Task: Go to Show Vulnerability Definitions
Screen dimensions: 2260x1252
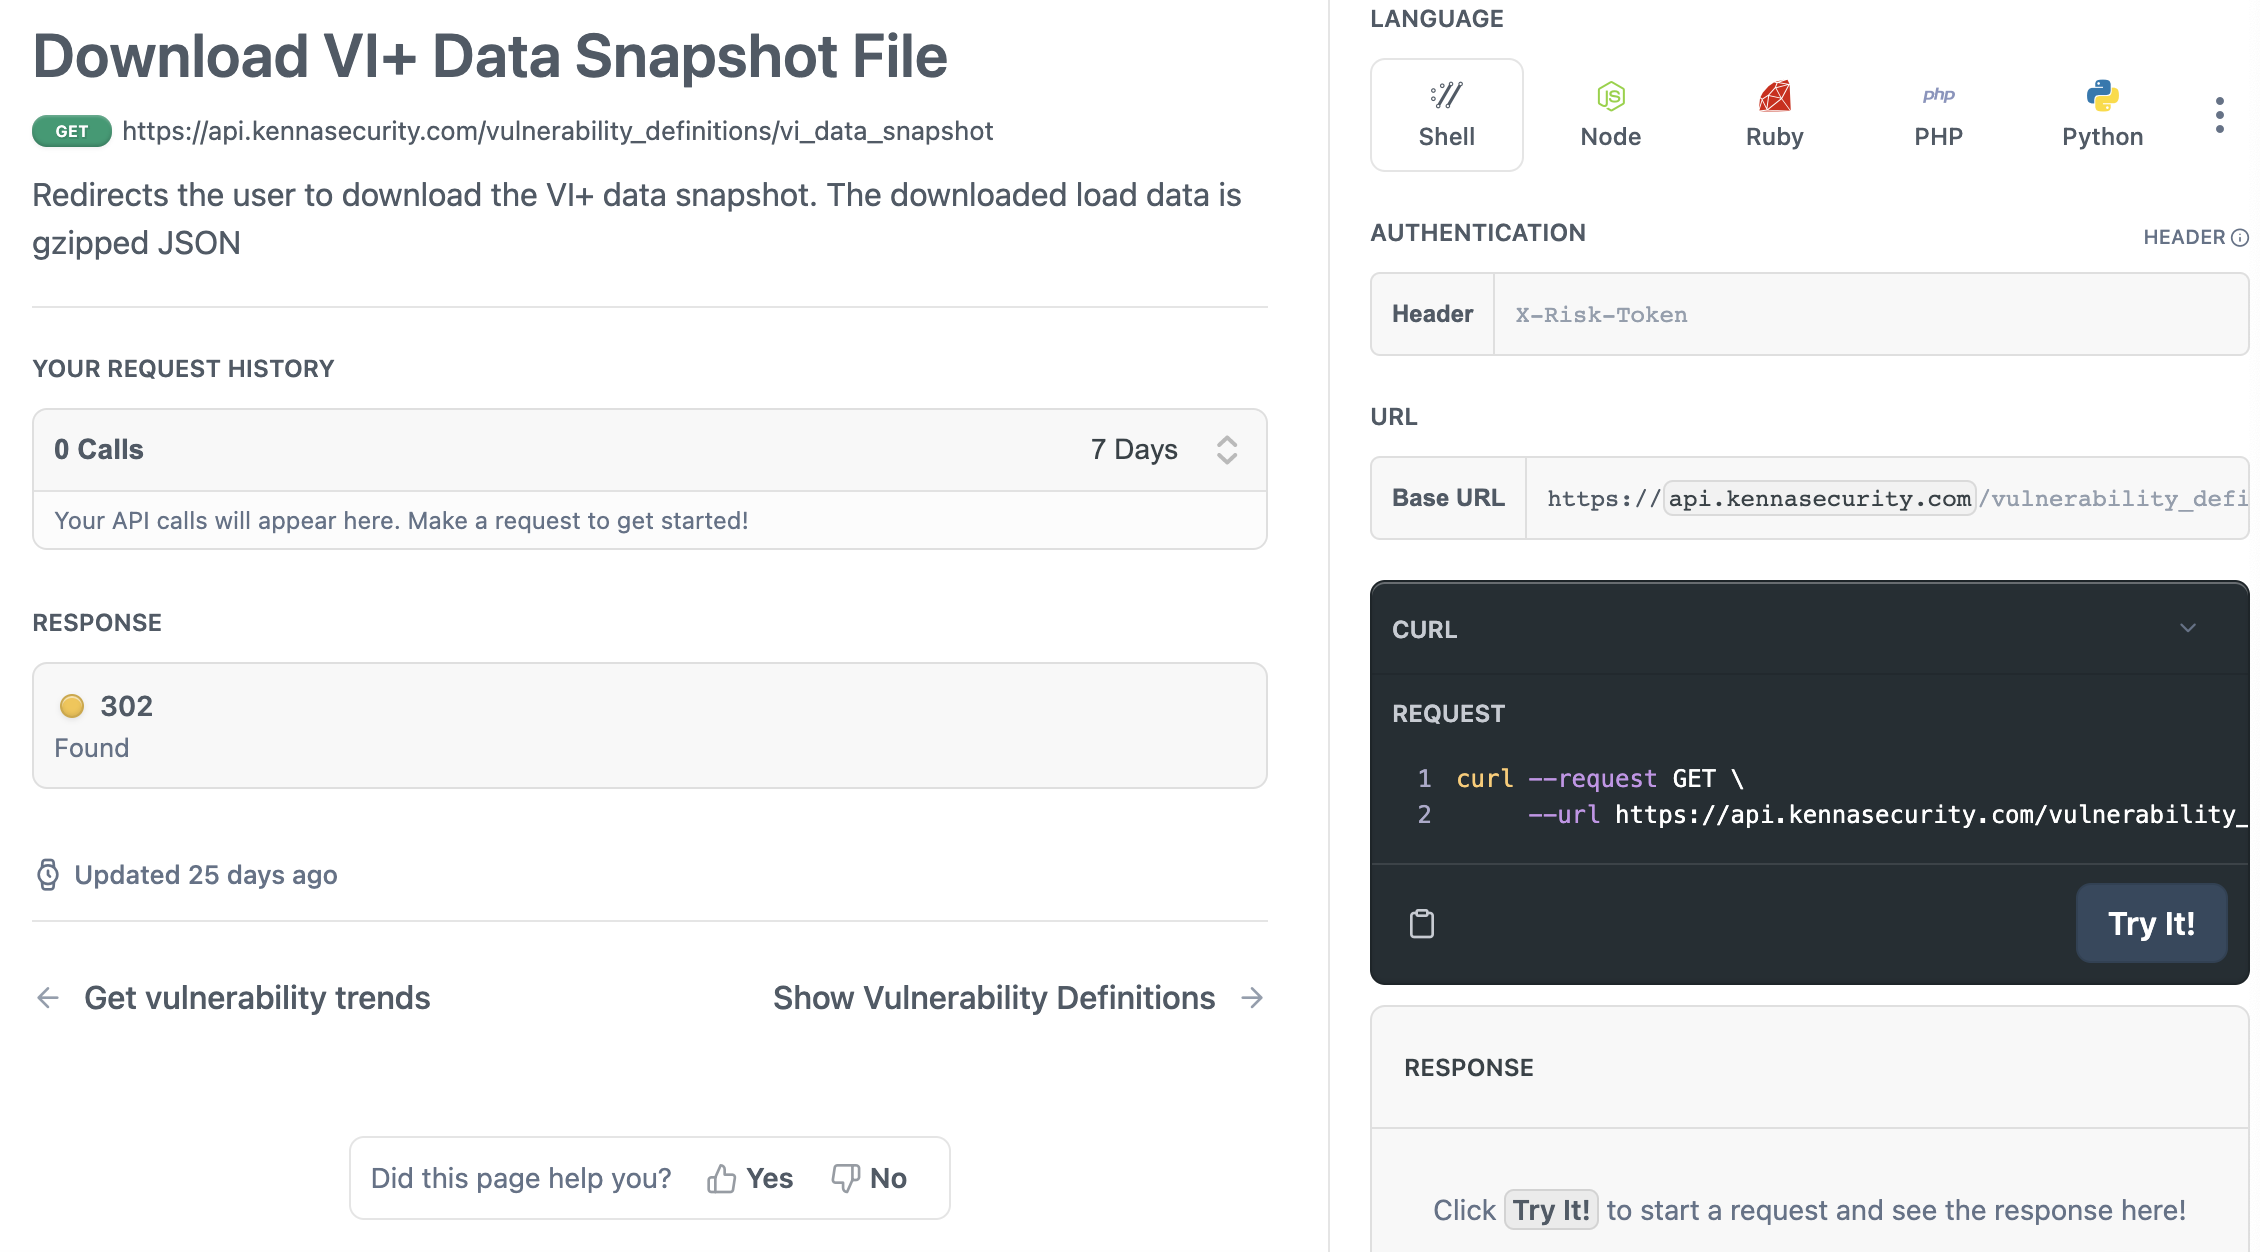Action: point(994,998)
